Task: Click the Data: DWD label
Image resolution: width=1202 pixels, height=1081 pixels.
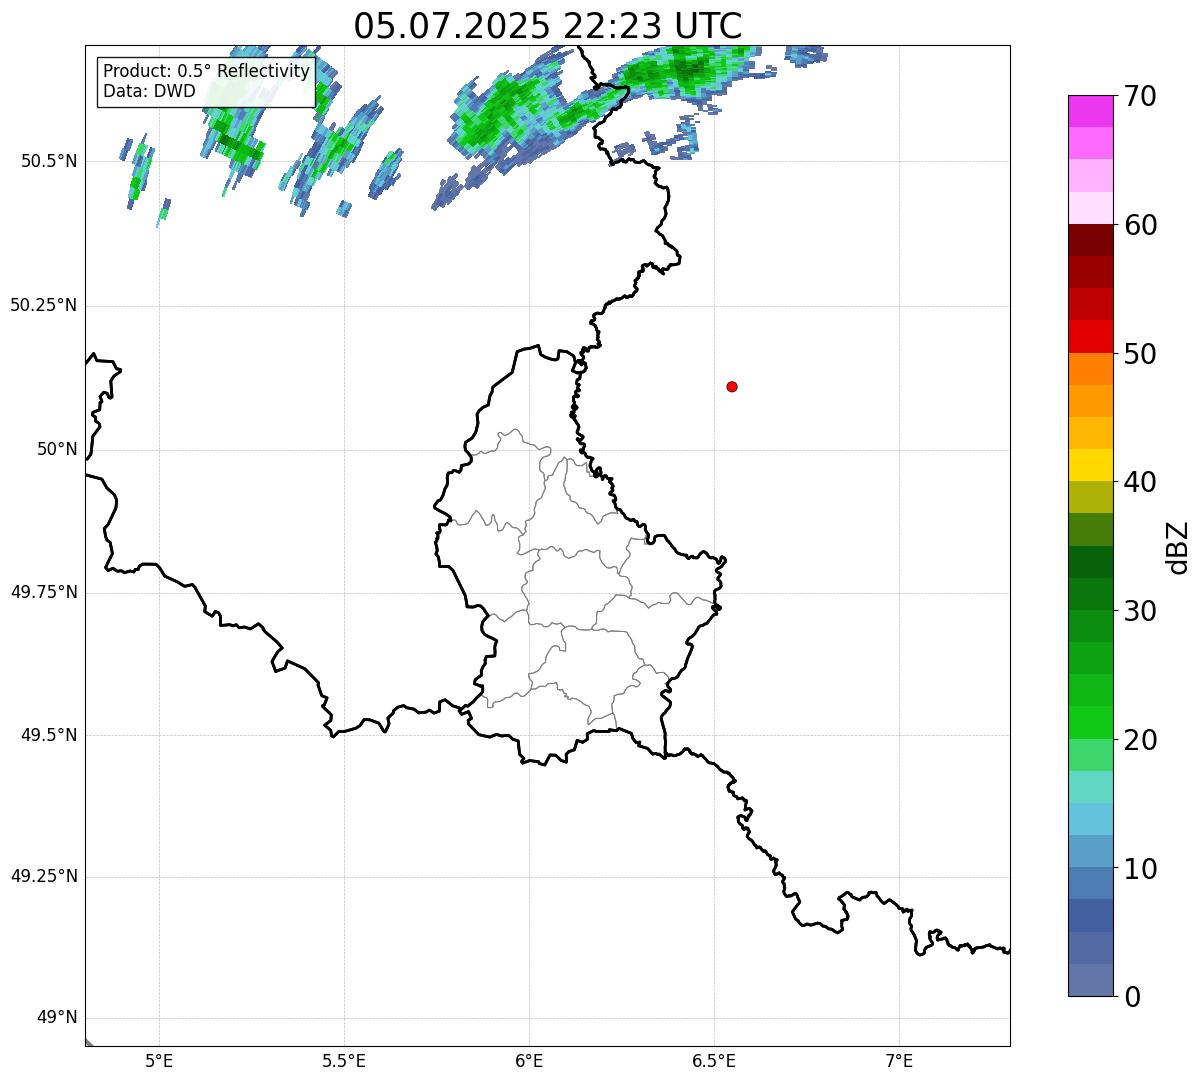Action: [149, 92]
